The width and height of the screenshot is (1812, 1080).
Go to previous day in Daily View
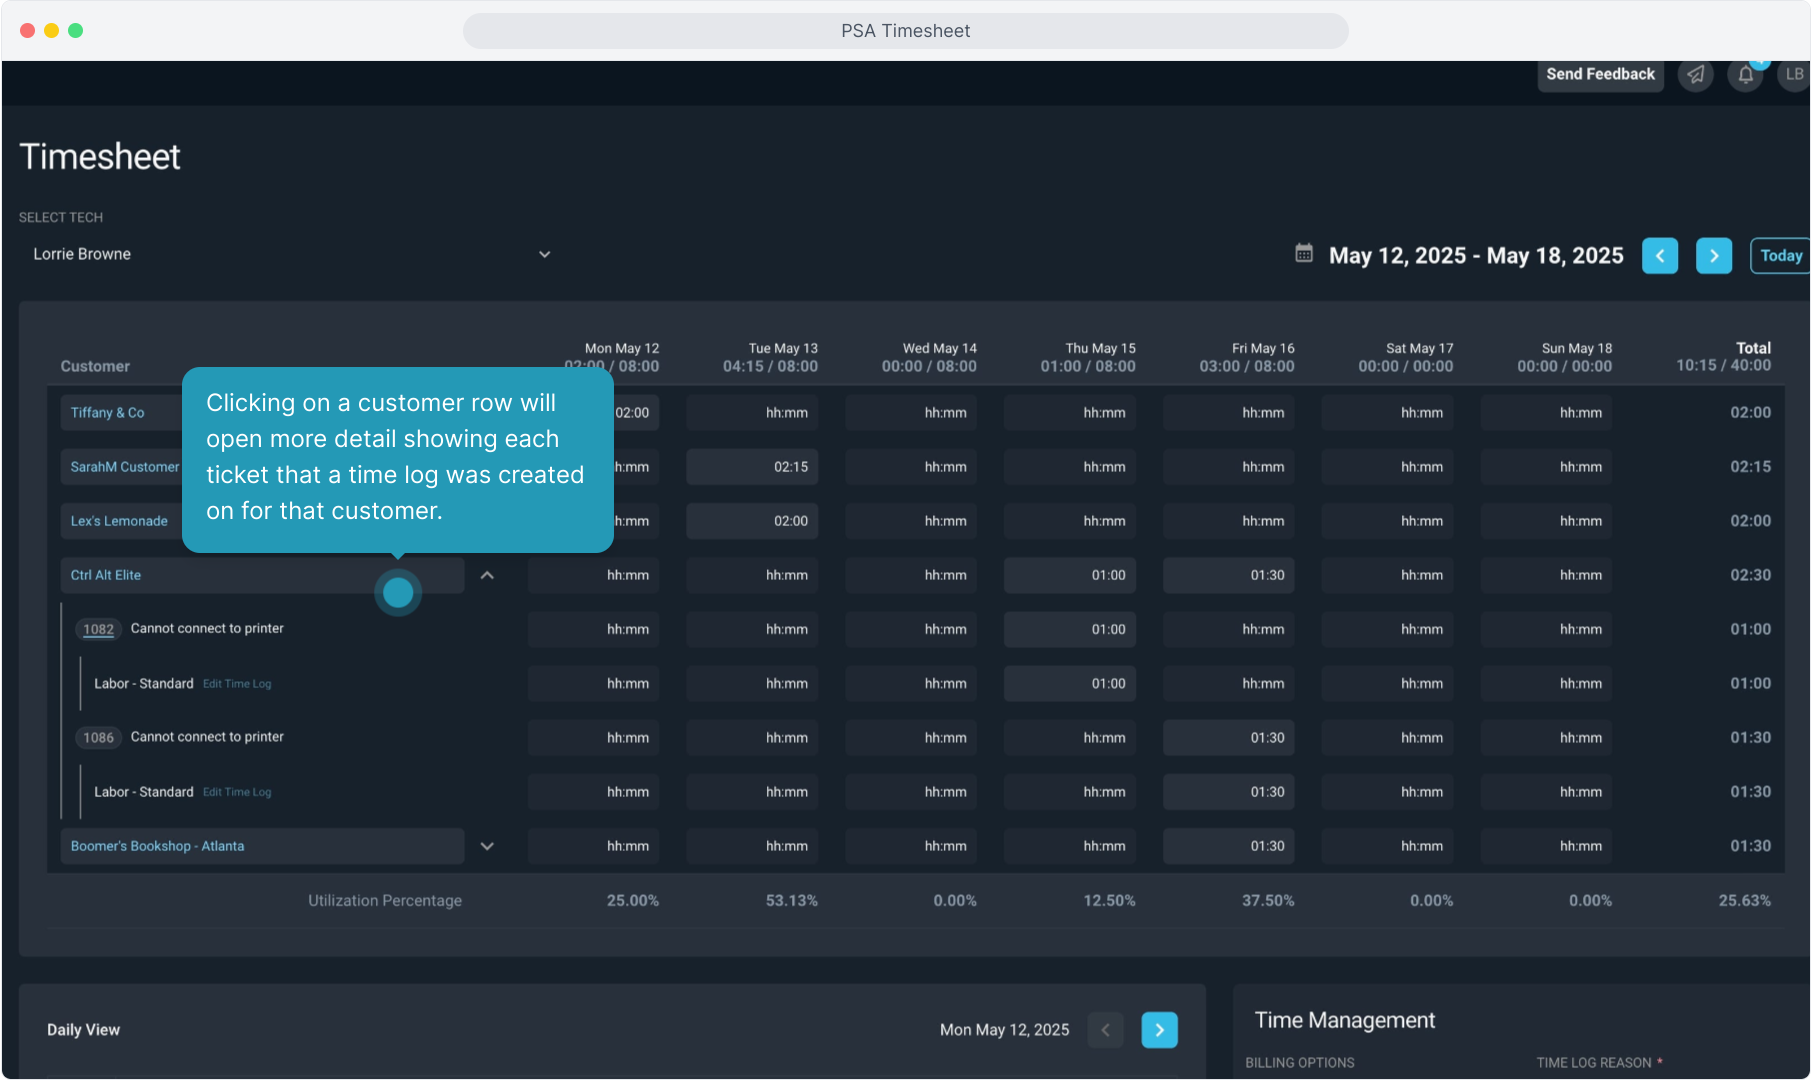coord(1105,1030)
